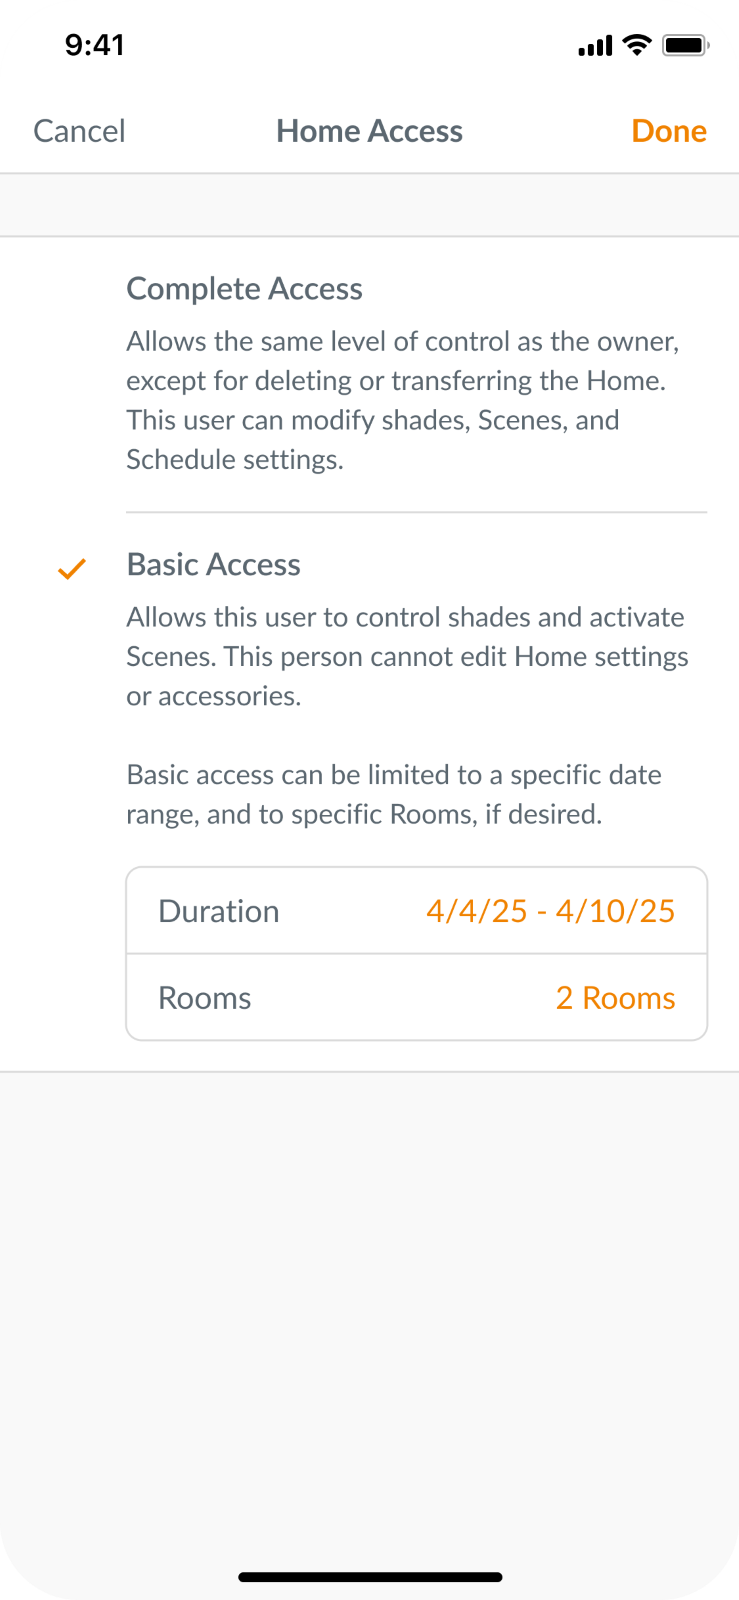Image resolution: width=739 pixels, height=1600 pixels.
Task: Tap the Rooms row label
Action: (204, 997)
